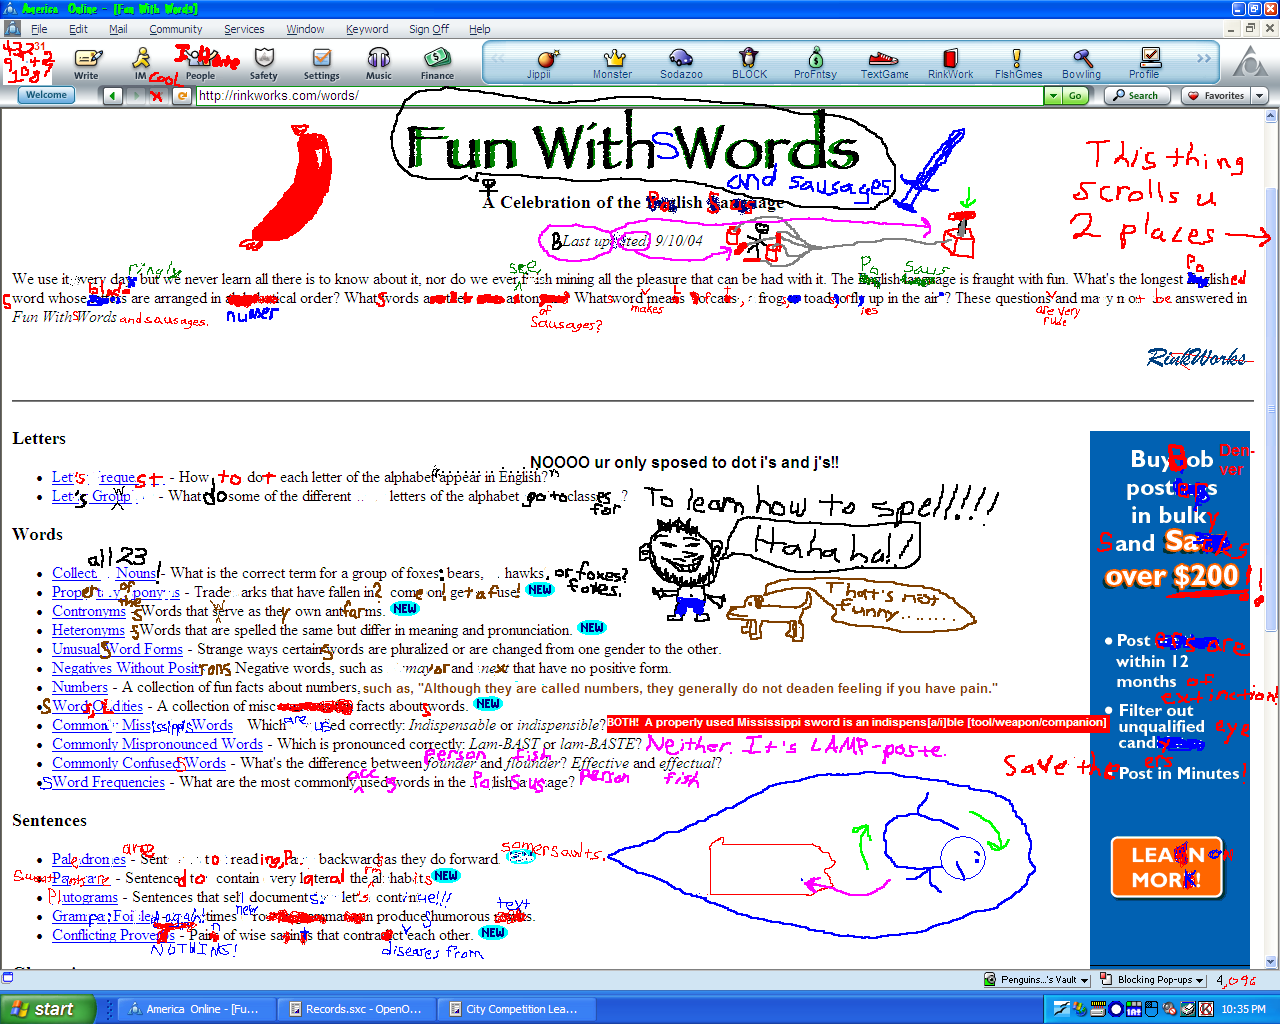The width and height of the screenshot is (1280, 1024).
Task: Switch to City Competition Lea... taskbar window
Action: point(517,1009)
